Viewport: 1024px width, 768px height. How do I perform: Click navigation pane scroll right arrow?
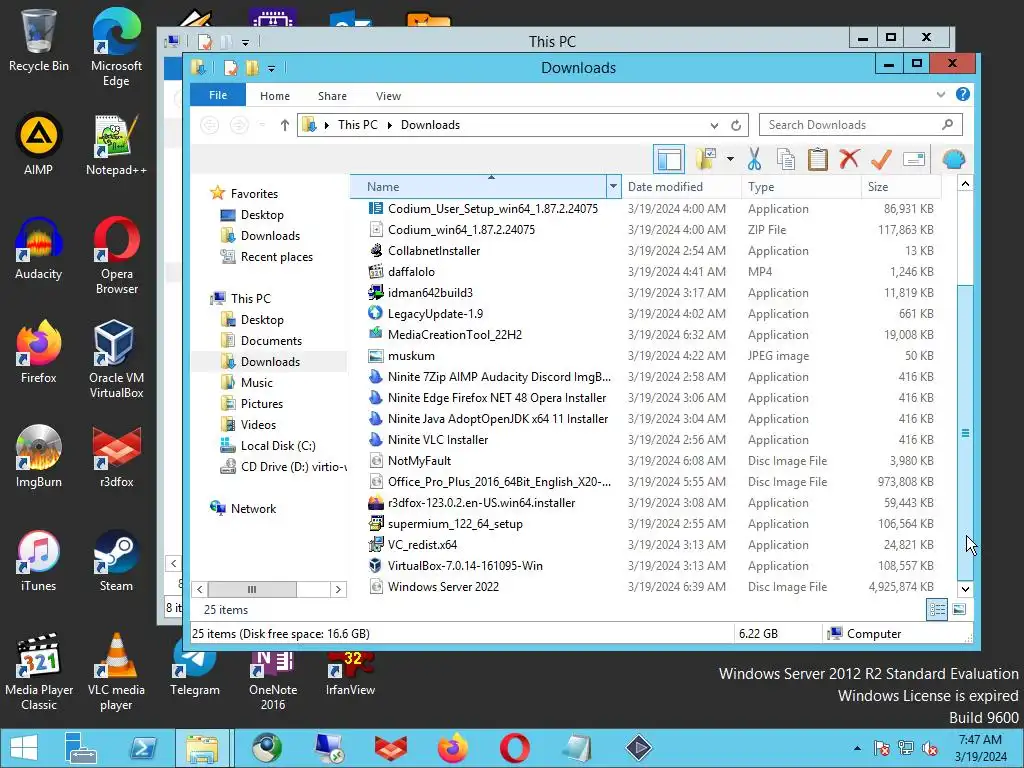[338, 590]
